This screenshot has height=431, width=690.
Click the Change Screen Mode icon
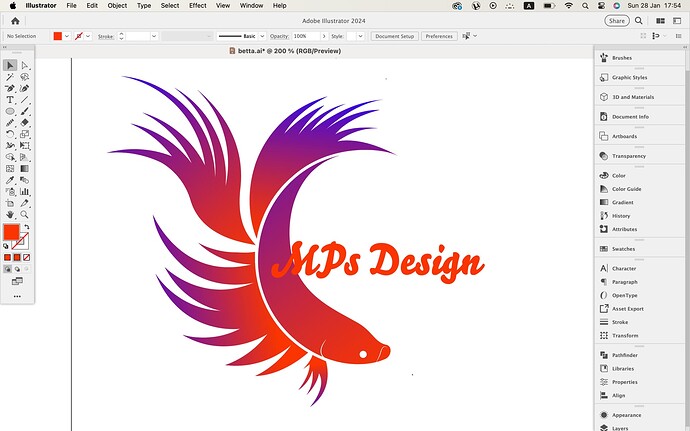(x=17, y=281)
